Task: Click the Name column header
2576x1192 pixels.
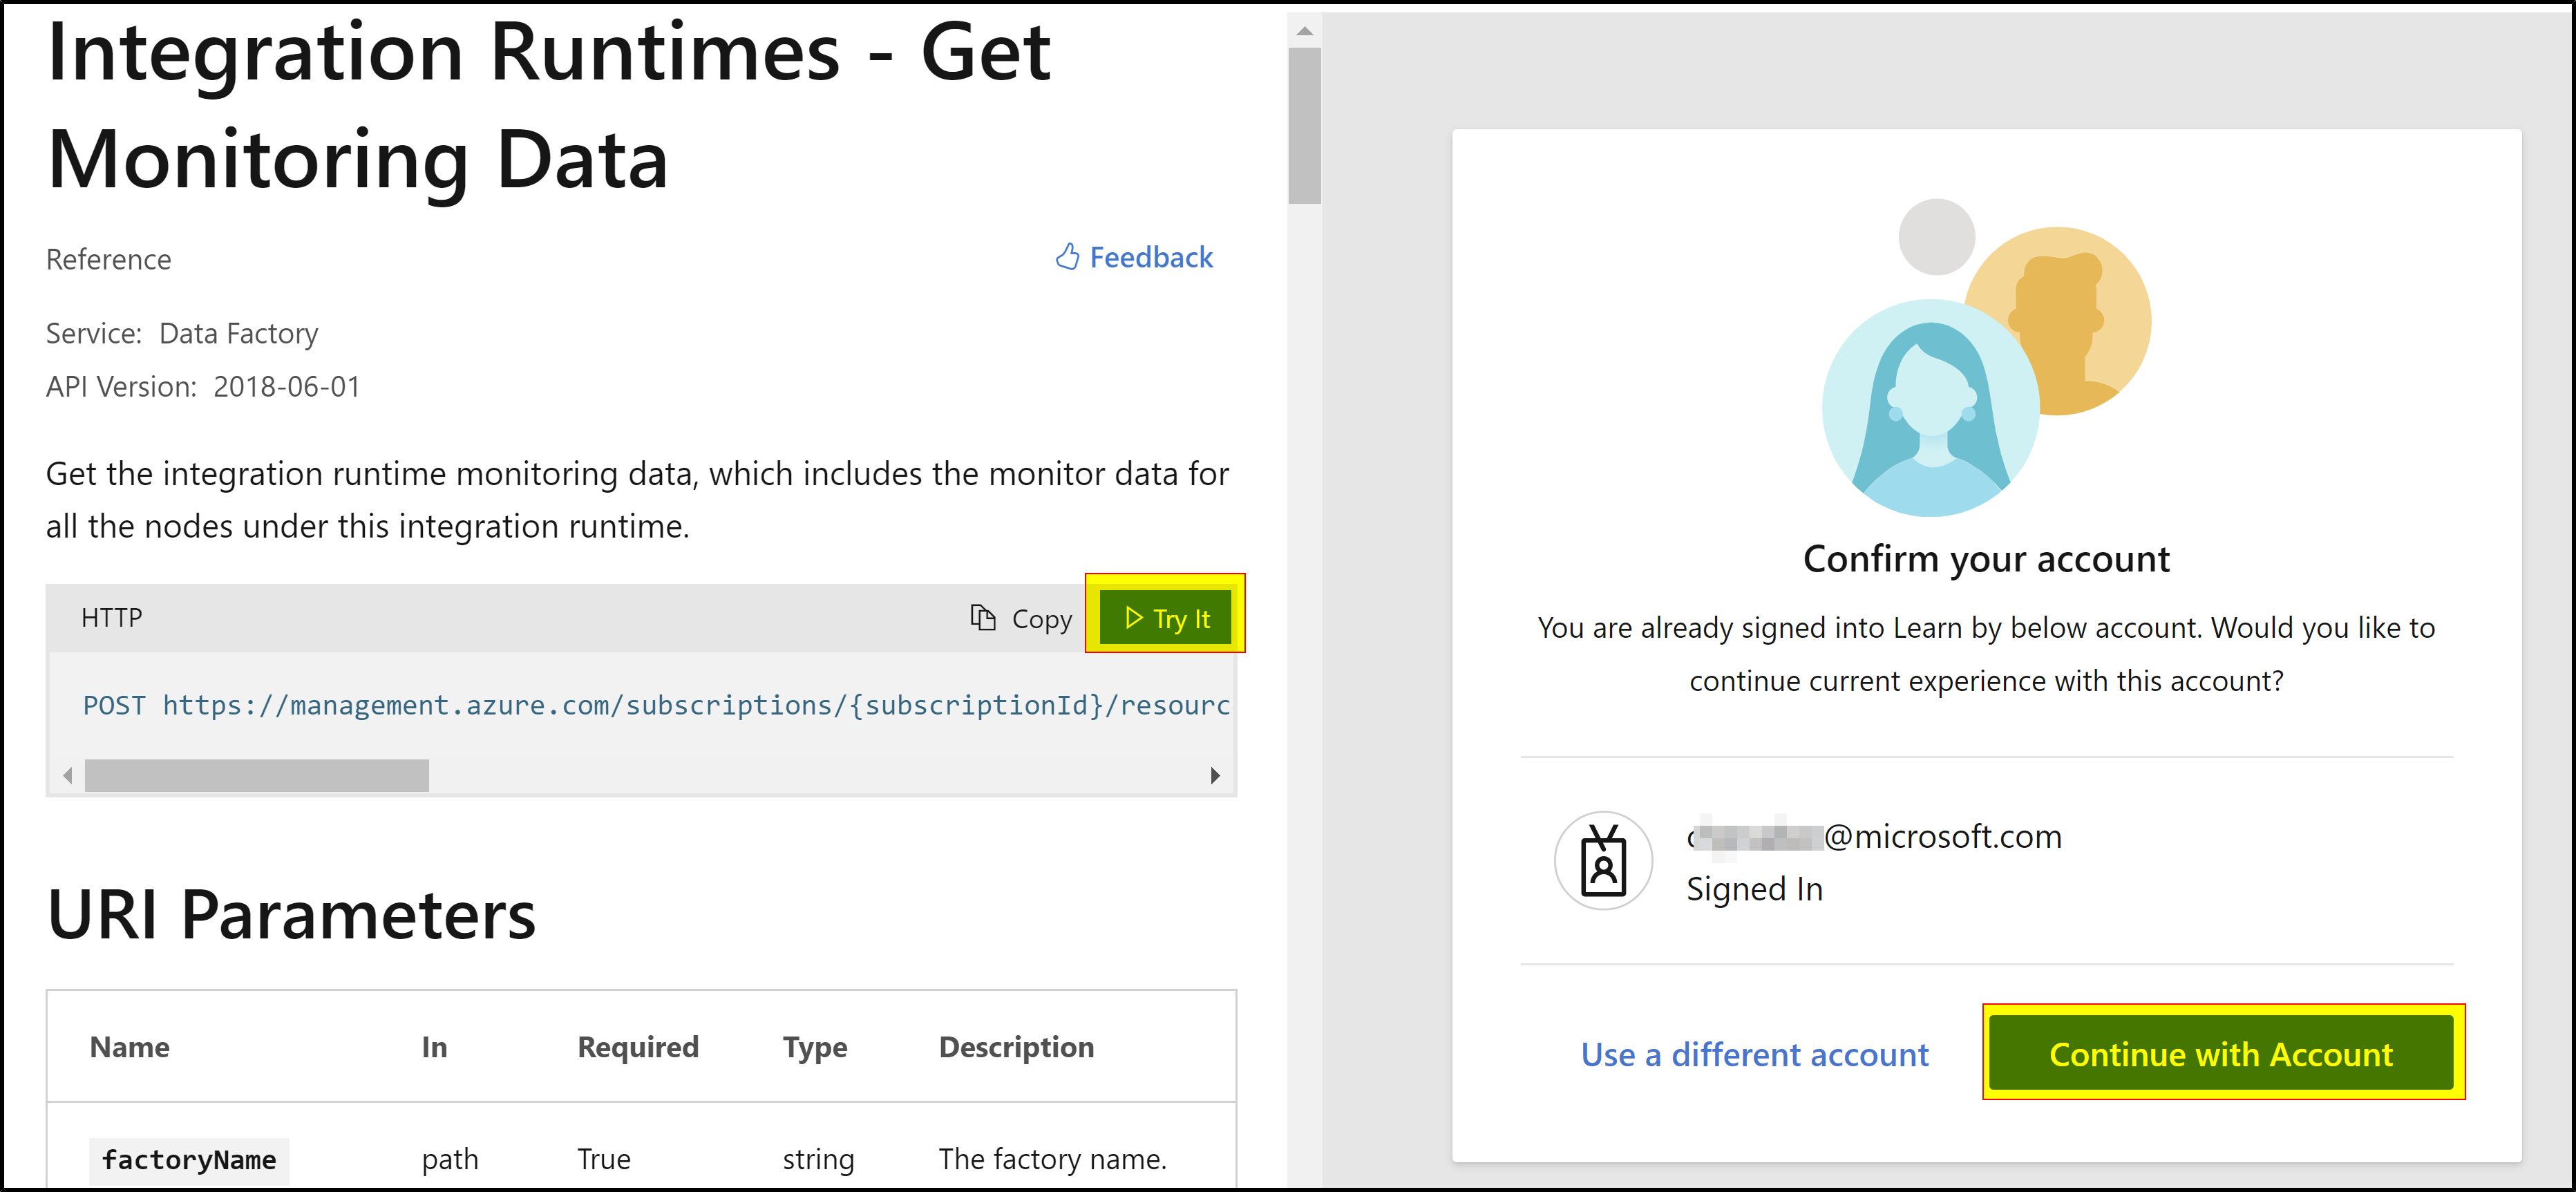Action: tap(130, 1047)
